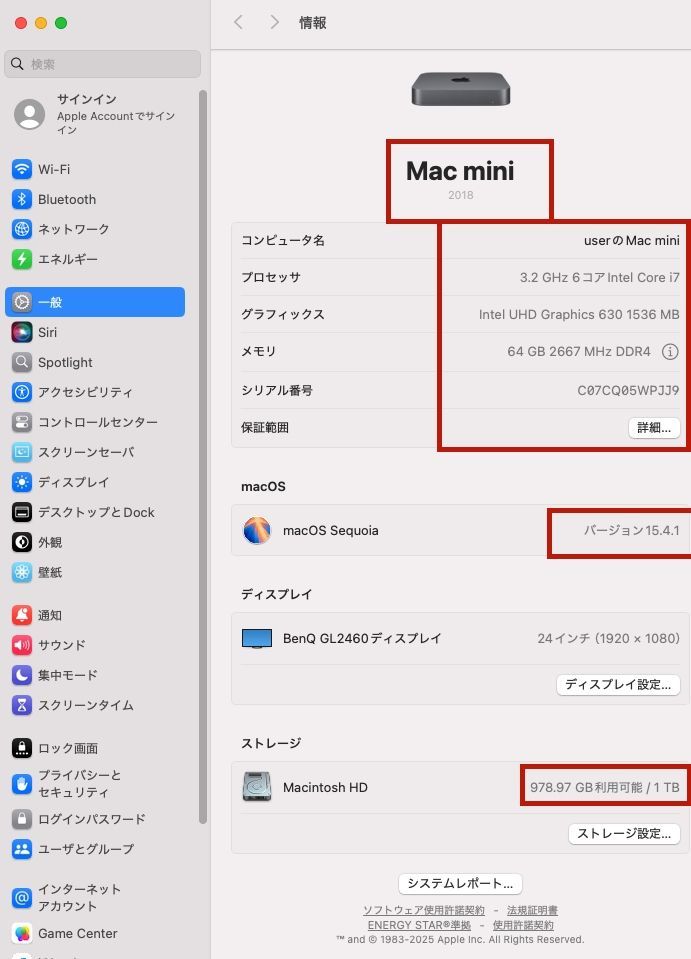
Task: Click the Apple Account avatar icon
Action: pos(29,114)
